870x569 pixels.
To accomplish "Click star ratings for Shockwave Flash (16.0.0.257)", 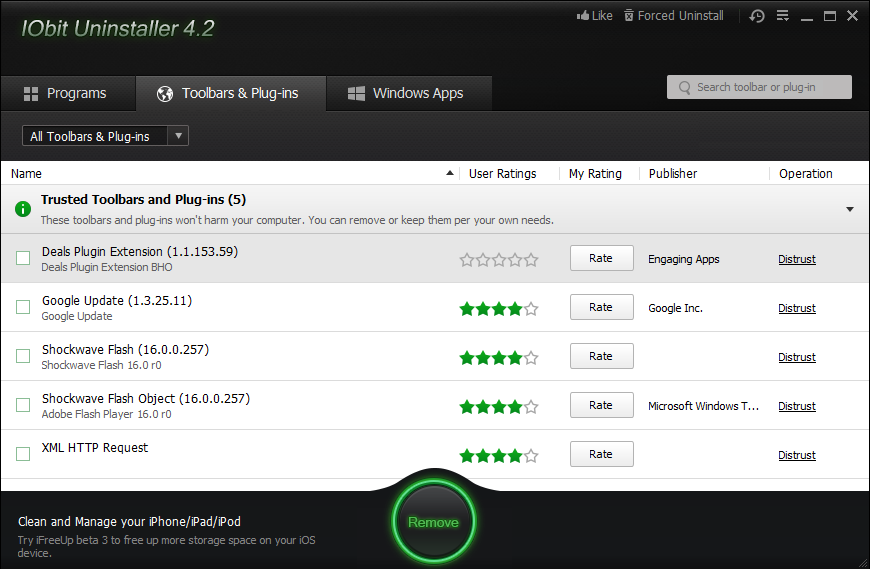I will [x=499, y=358].
